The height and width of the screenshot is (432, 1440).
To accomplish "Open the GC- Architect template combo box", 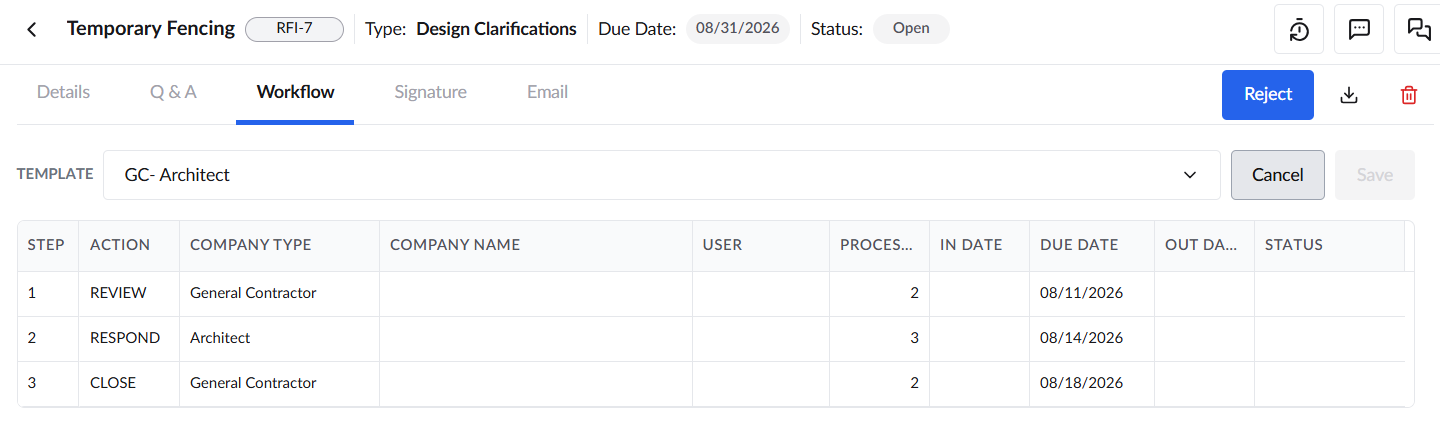I will 662,175.
